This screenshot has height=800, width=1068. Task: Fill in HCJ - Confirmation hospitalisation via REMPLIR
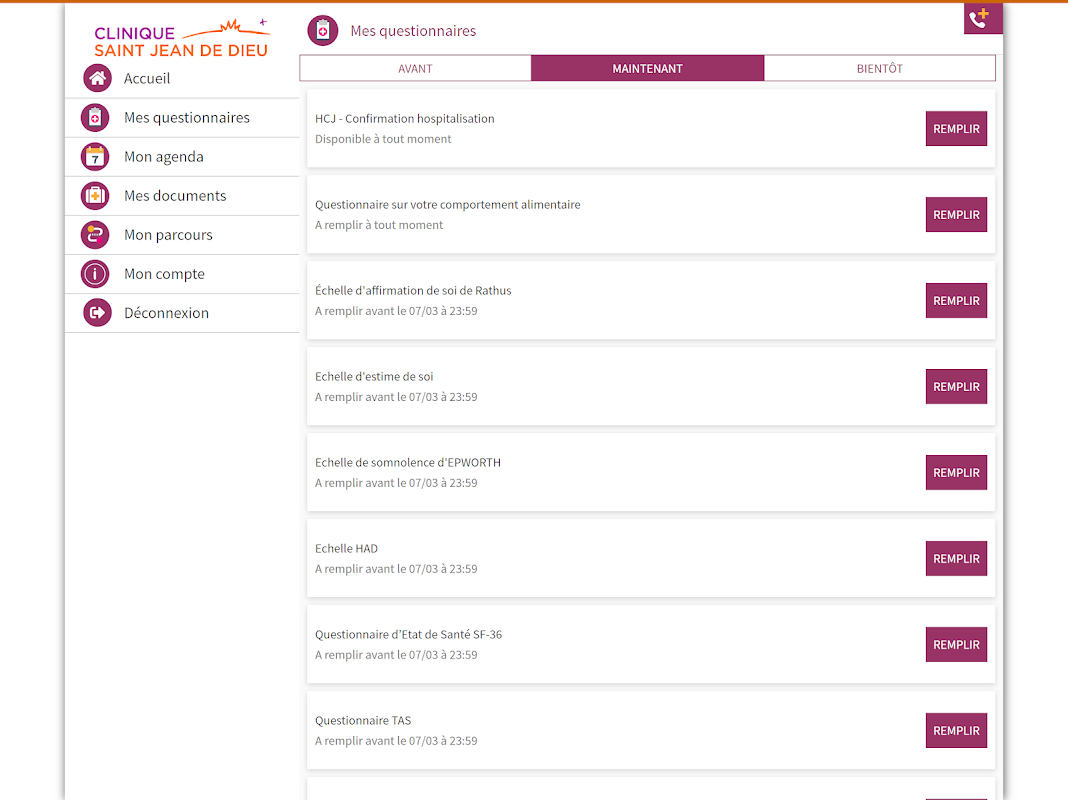(x=956, y=129)
